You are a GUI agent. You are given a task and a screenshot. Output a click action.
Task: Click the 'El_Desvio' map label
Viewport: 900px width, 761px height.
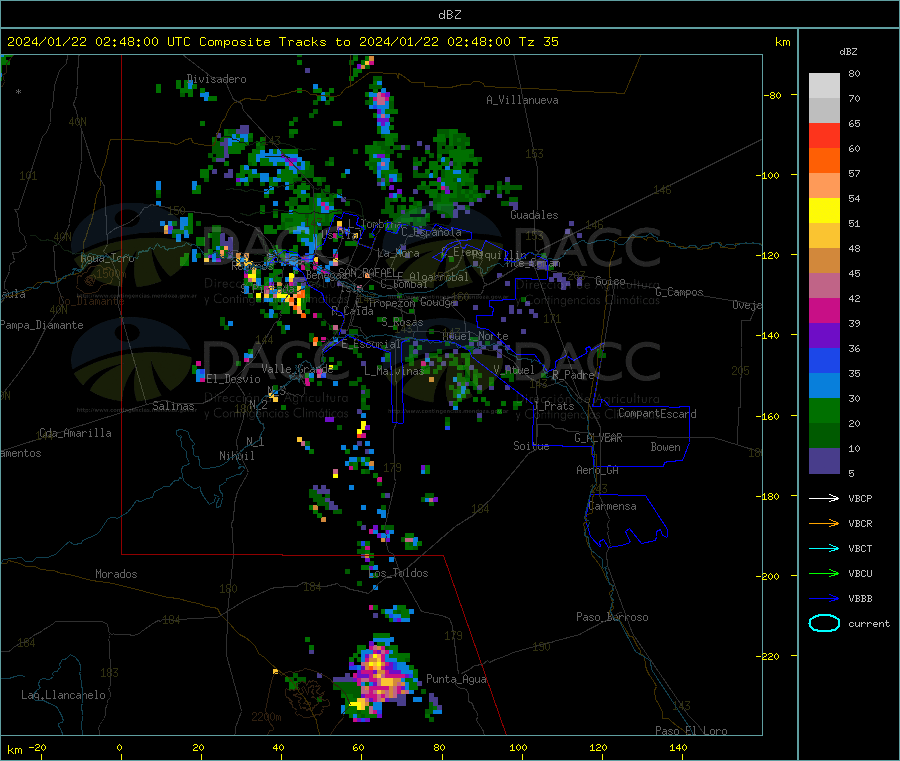234,379
